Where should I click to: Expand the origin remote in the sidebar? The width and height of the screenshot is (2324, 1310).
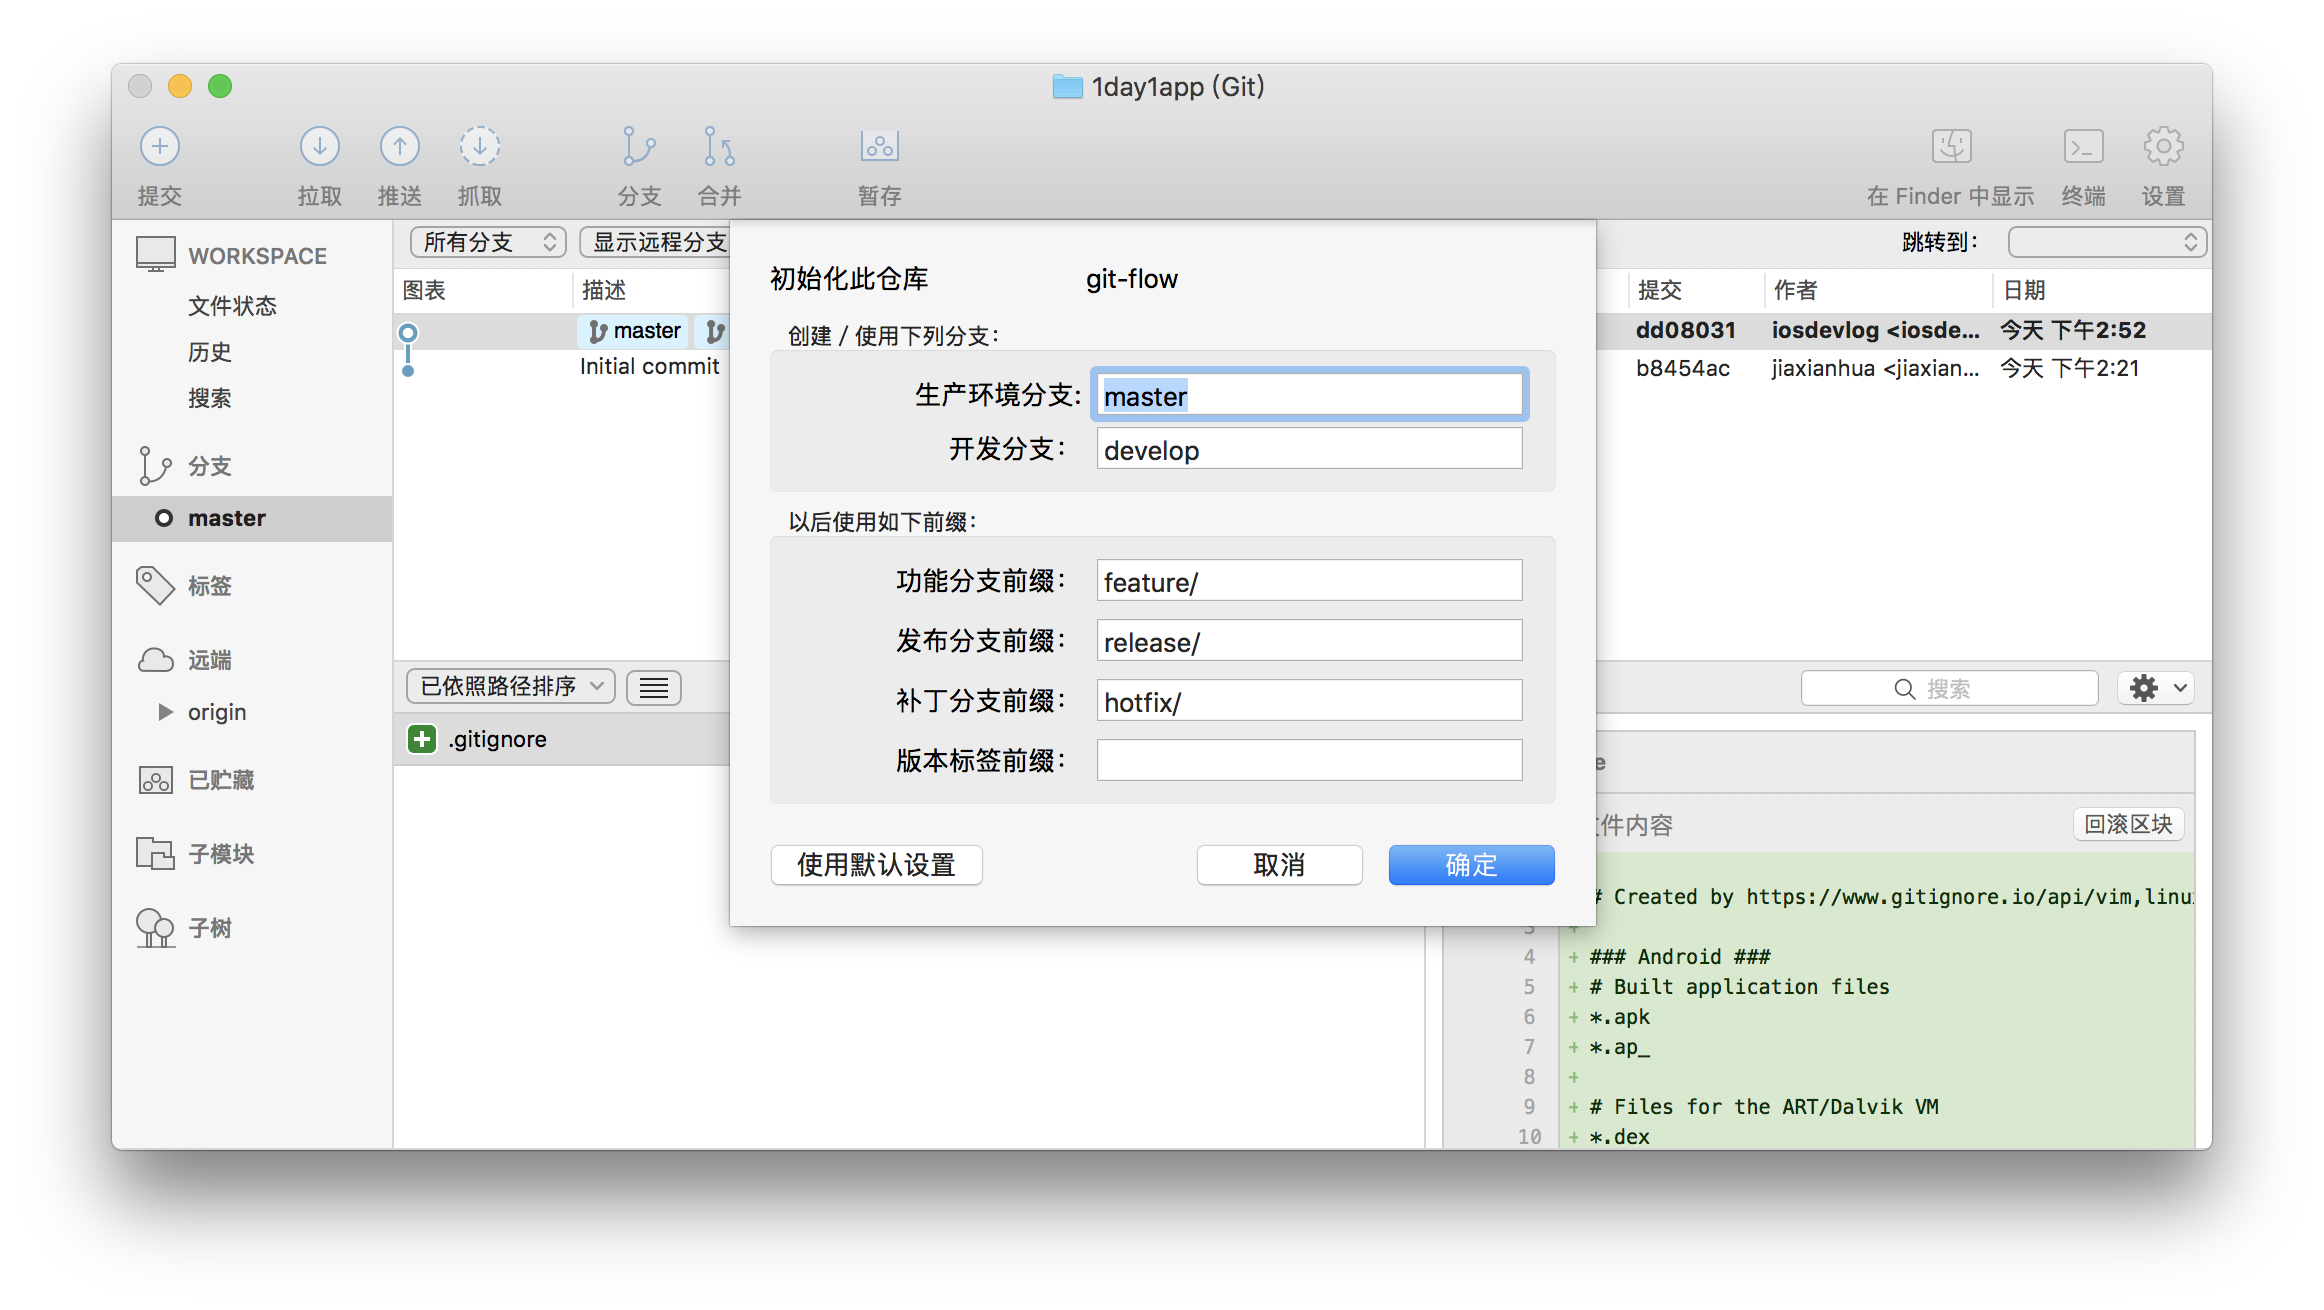tap(166, 712)
